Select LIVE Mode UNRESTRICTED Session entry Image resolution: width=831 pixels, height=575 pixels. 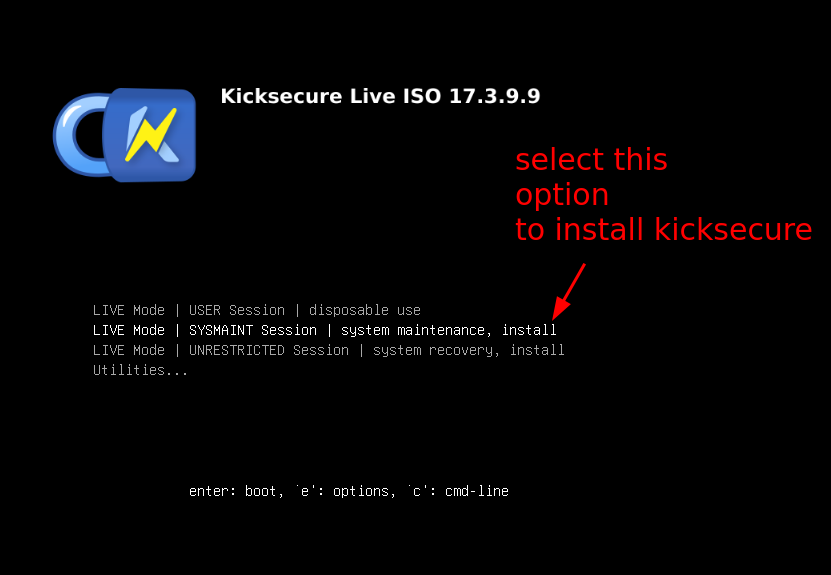point(329,350)
